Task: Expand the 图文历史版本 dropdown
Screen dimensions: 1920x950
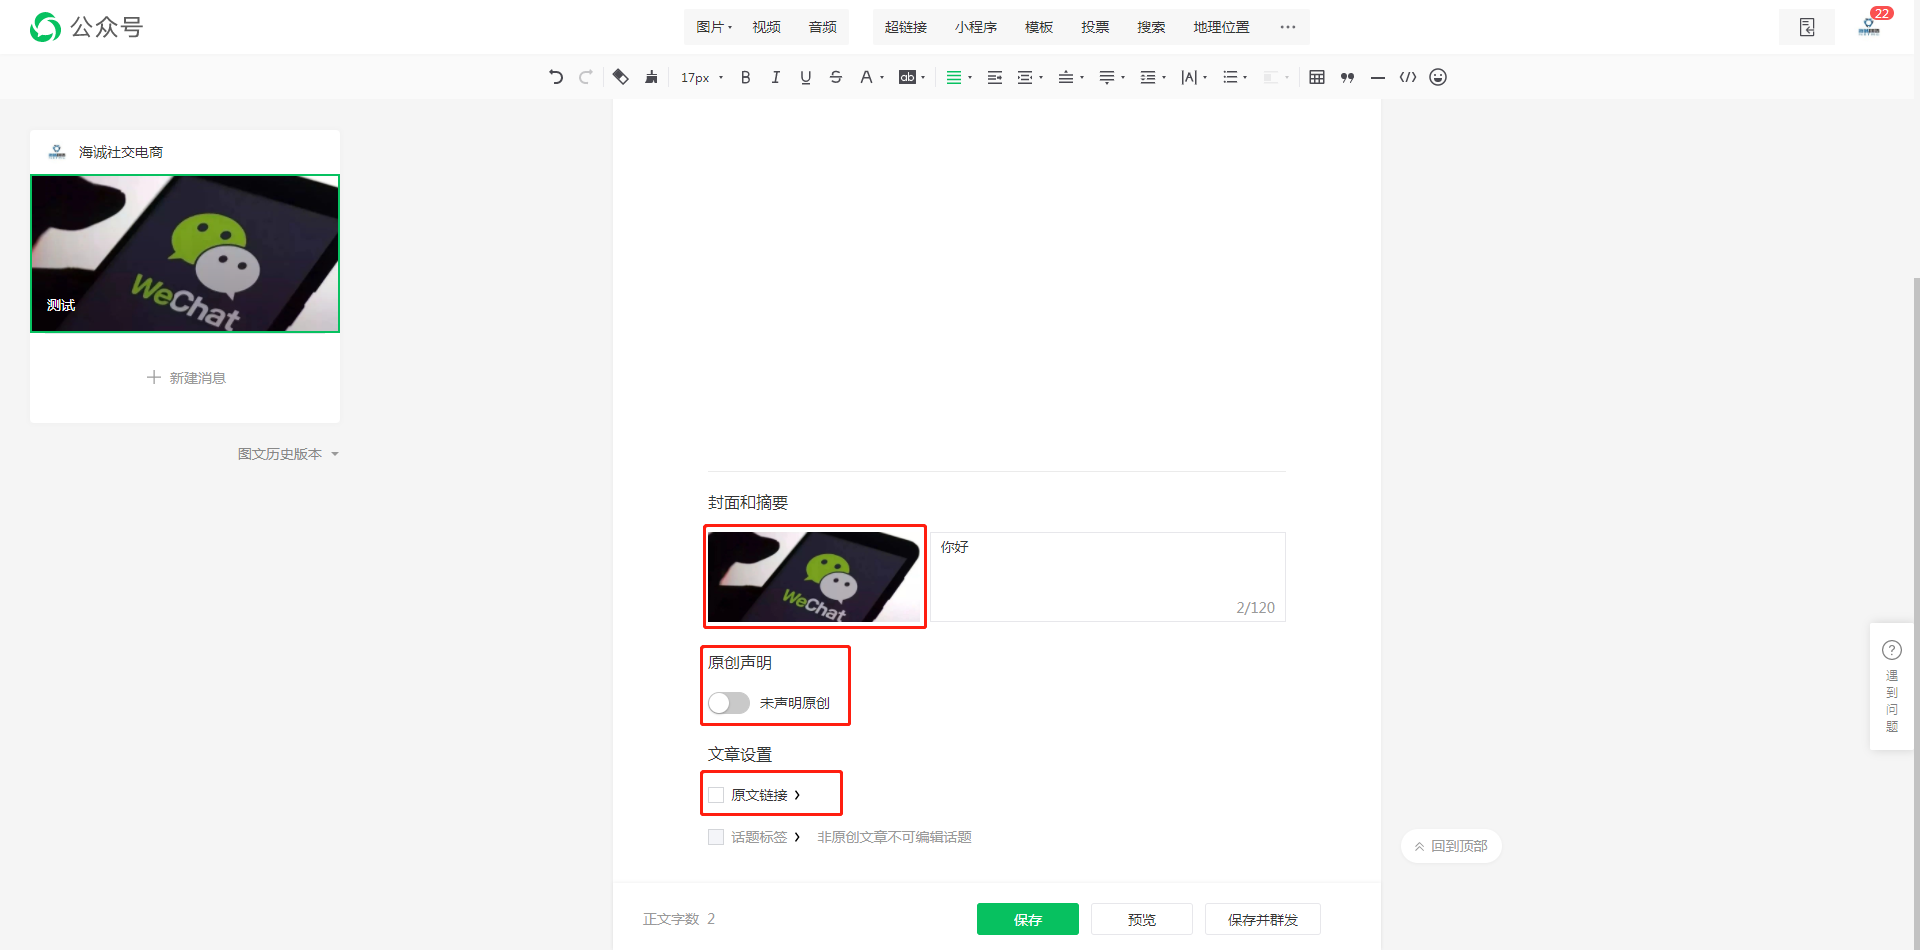Action: click(288, 454)
